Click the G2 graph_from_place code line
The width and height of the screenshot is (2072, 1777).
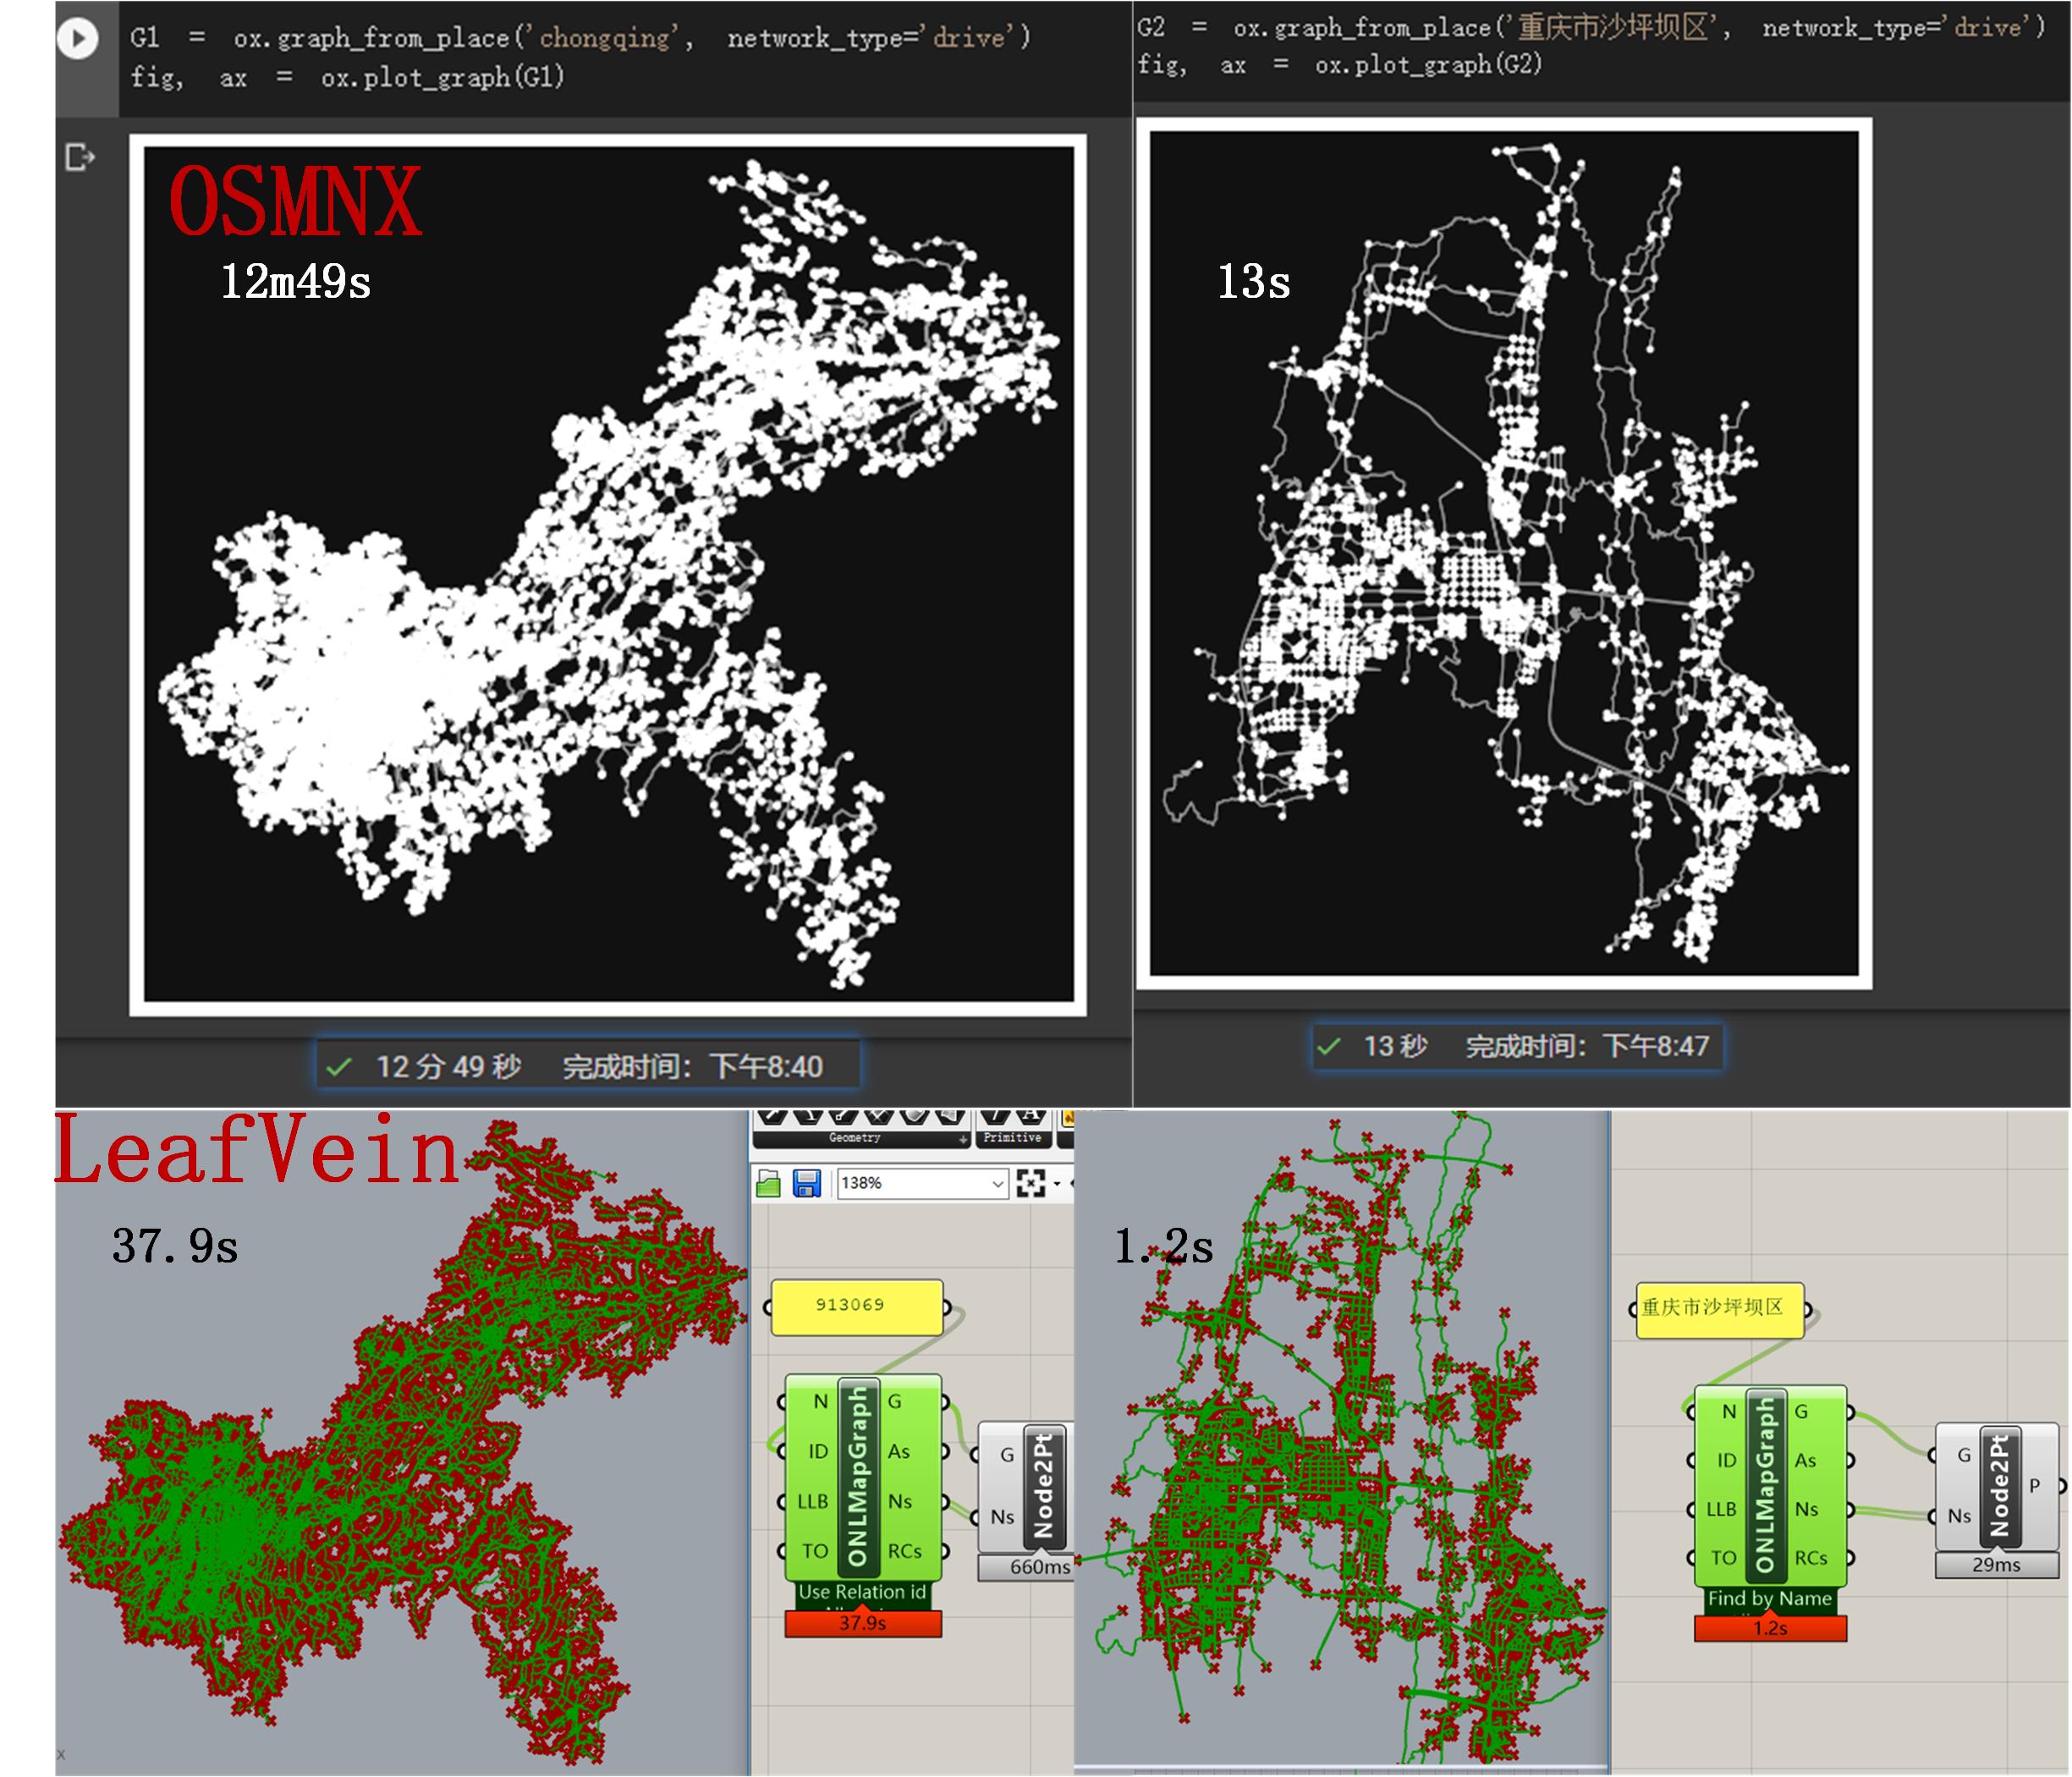[x=1591, y=27]
